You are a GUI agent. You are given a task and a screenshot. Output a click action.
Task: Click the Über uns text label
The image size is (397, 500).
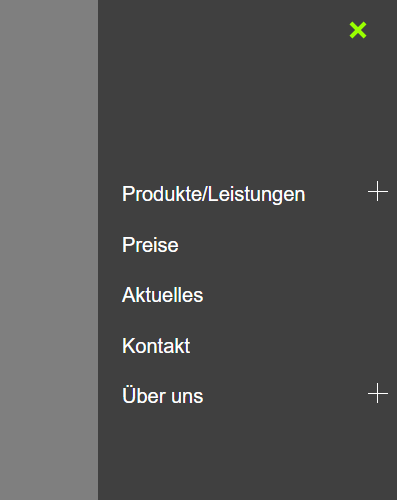(x=162, y=396)
